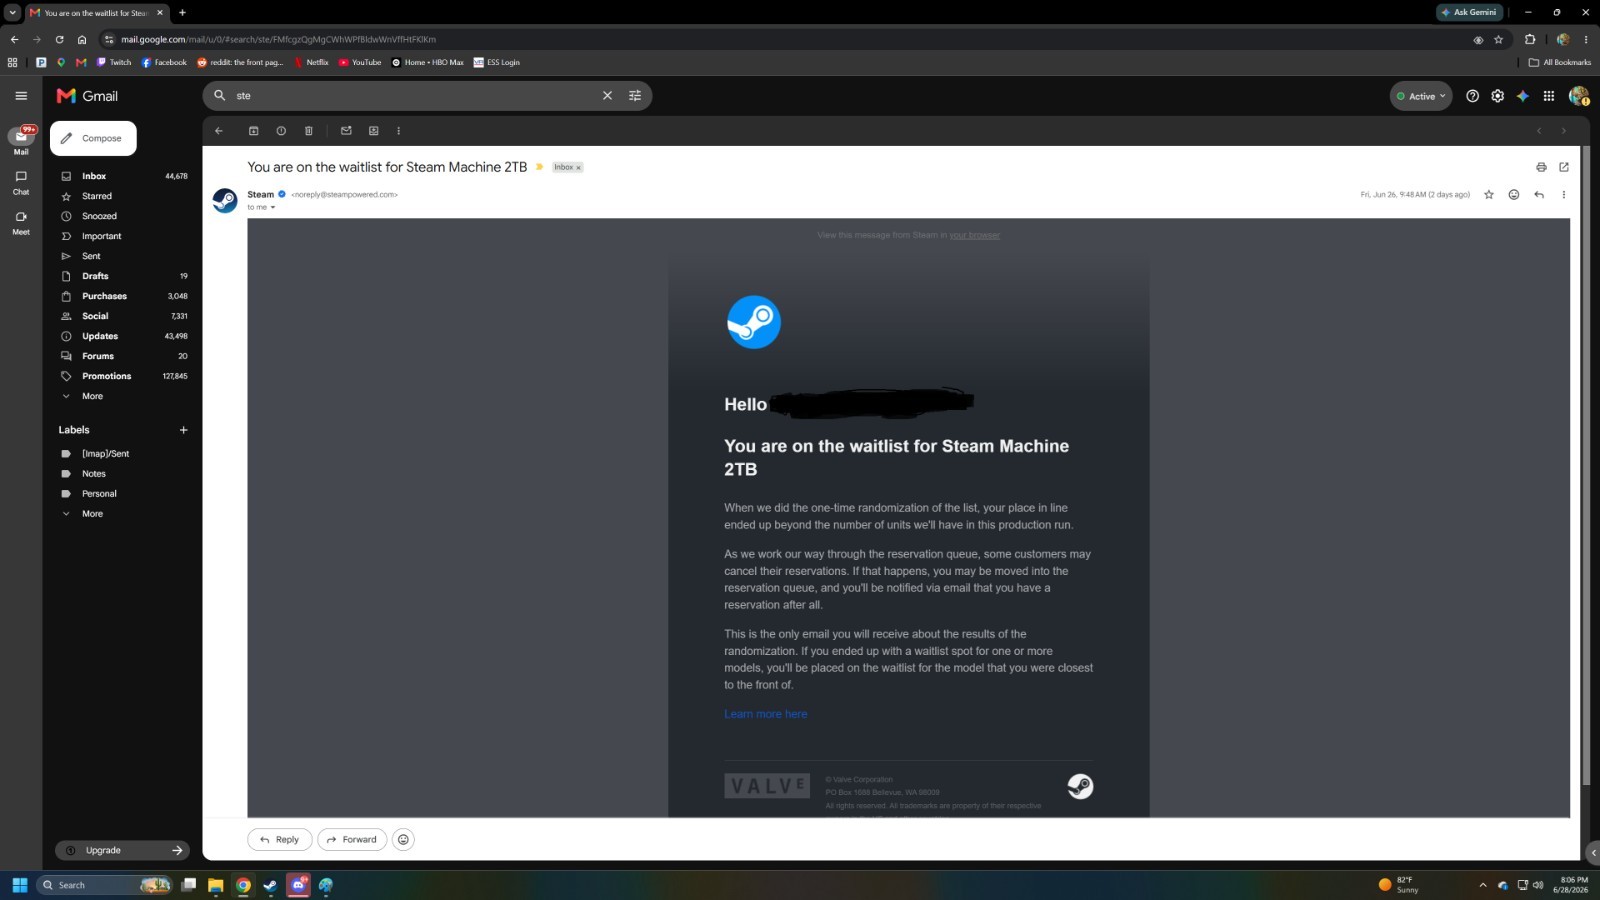This screenshot has width=1600, height=900.
Task: Click emoji reaction button next to Forward
Action: click(x=403, y=840)
